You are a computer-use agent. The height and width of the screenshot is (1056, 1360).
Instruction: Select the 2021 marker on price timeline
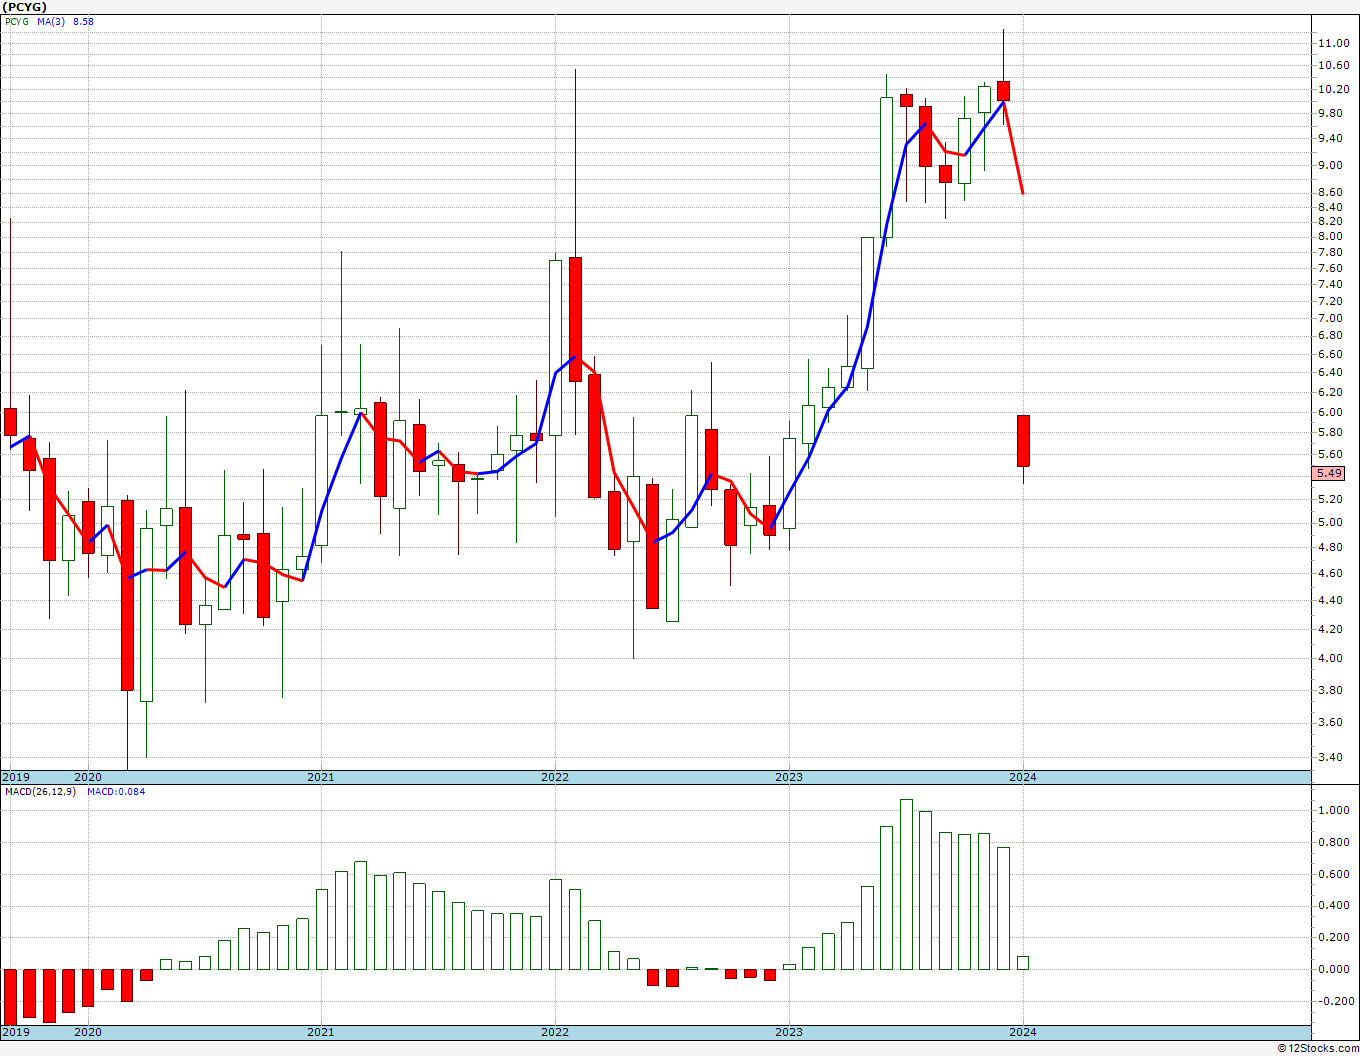tap(321, 777)
